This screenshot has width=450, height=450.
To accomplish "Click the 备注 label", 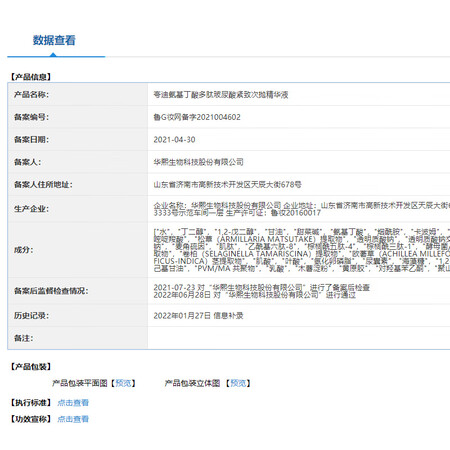I will pyautogui.click(x=24, y=338).
